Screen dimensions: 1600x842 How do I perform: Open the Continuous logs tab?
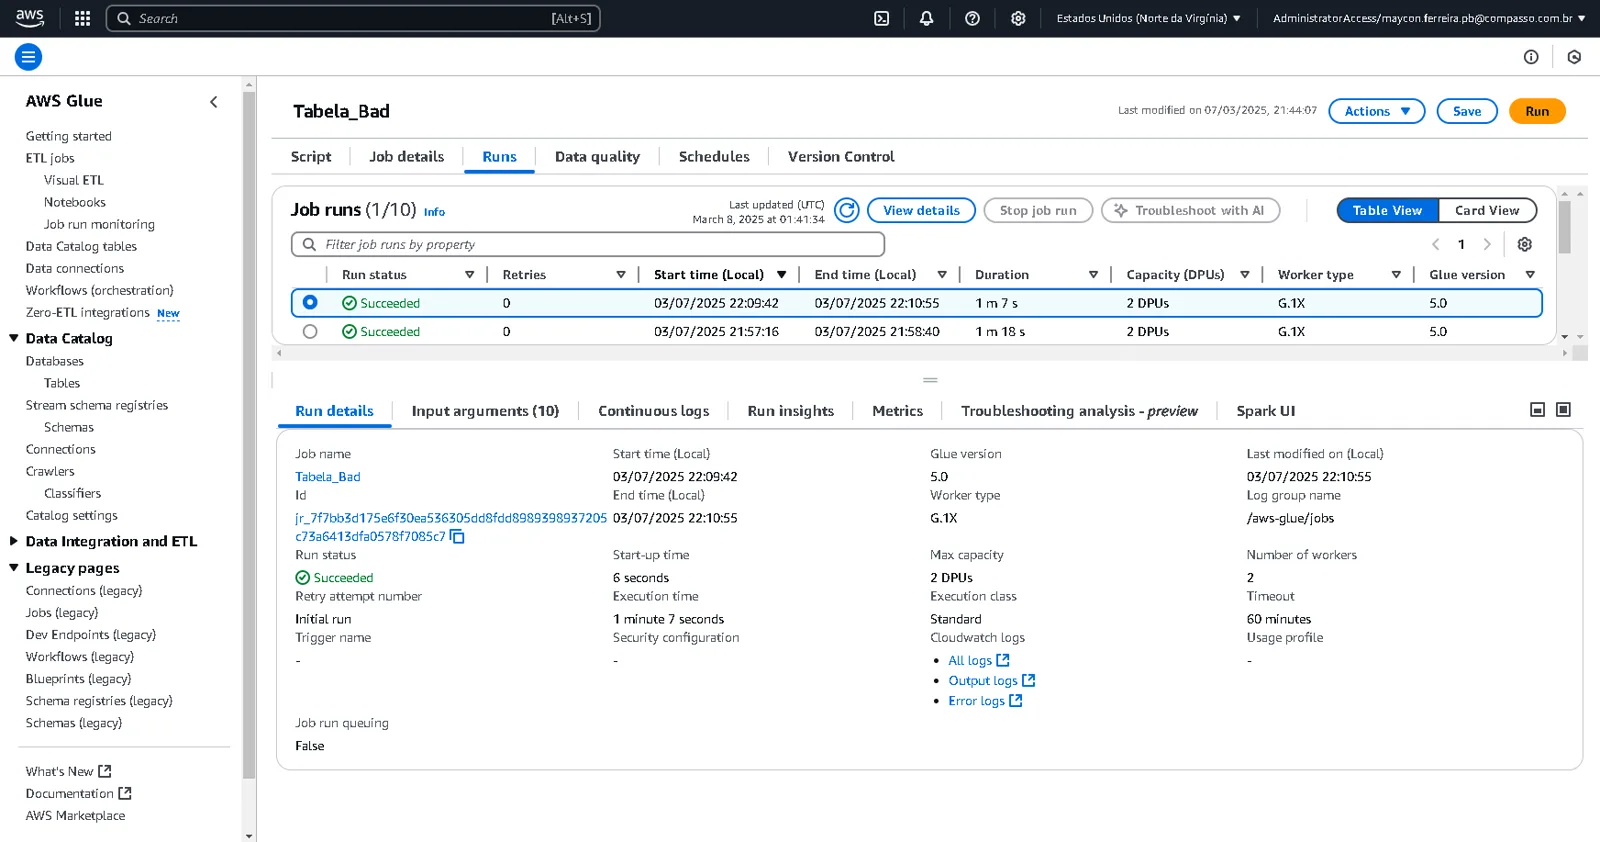pyautogui.click(x=654, y=411)
